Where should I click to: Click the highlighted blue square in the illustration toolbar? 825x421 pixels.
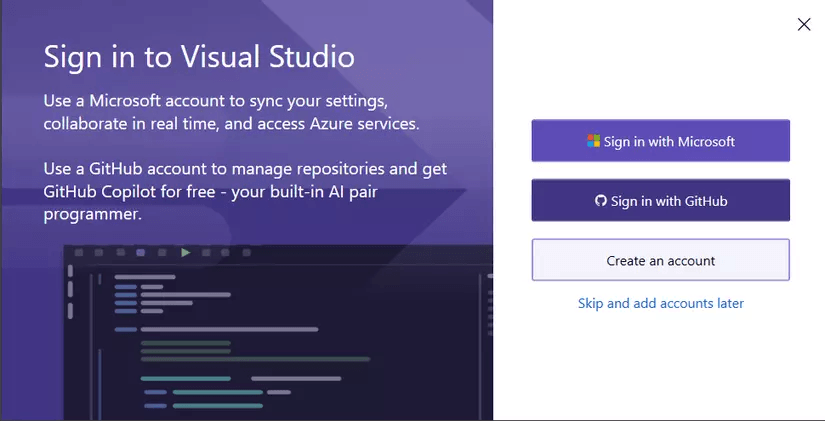click(140, 253)
